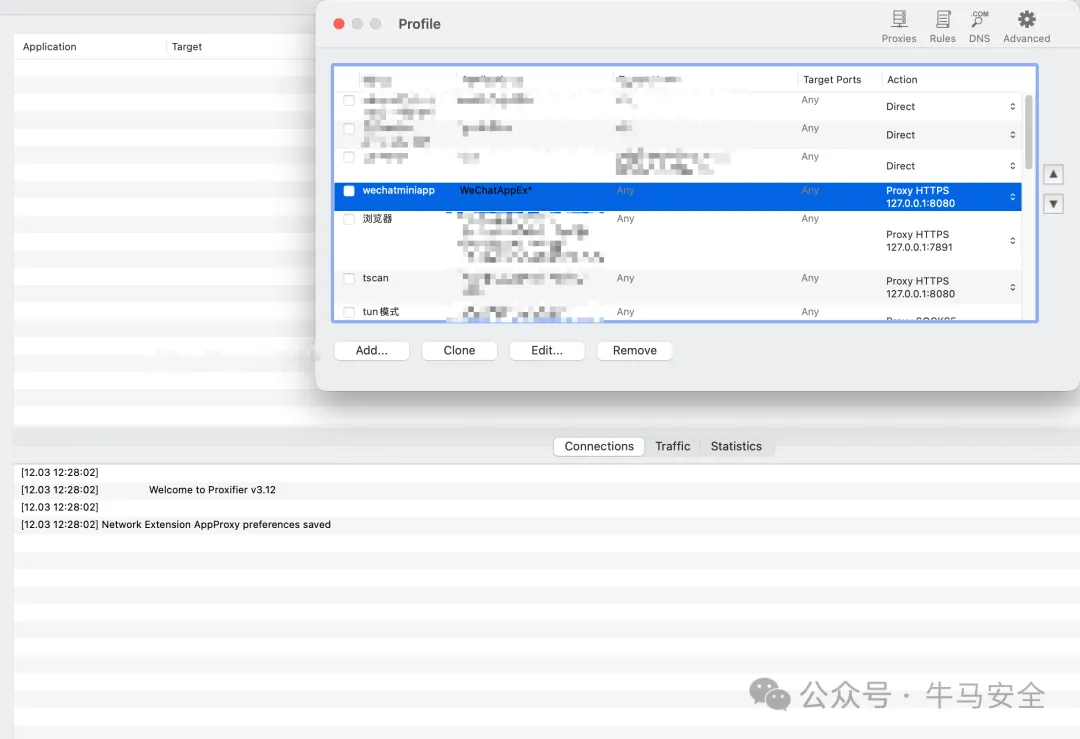
Task: Click the rules list vertical scrollbar
Action: 1028,132
